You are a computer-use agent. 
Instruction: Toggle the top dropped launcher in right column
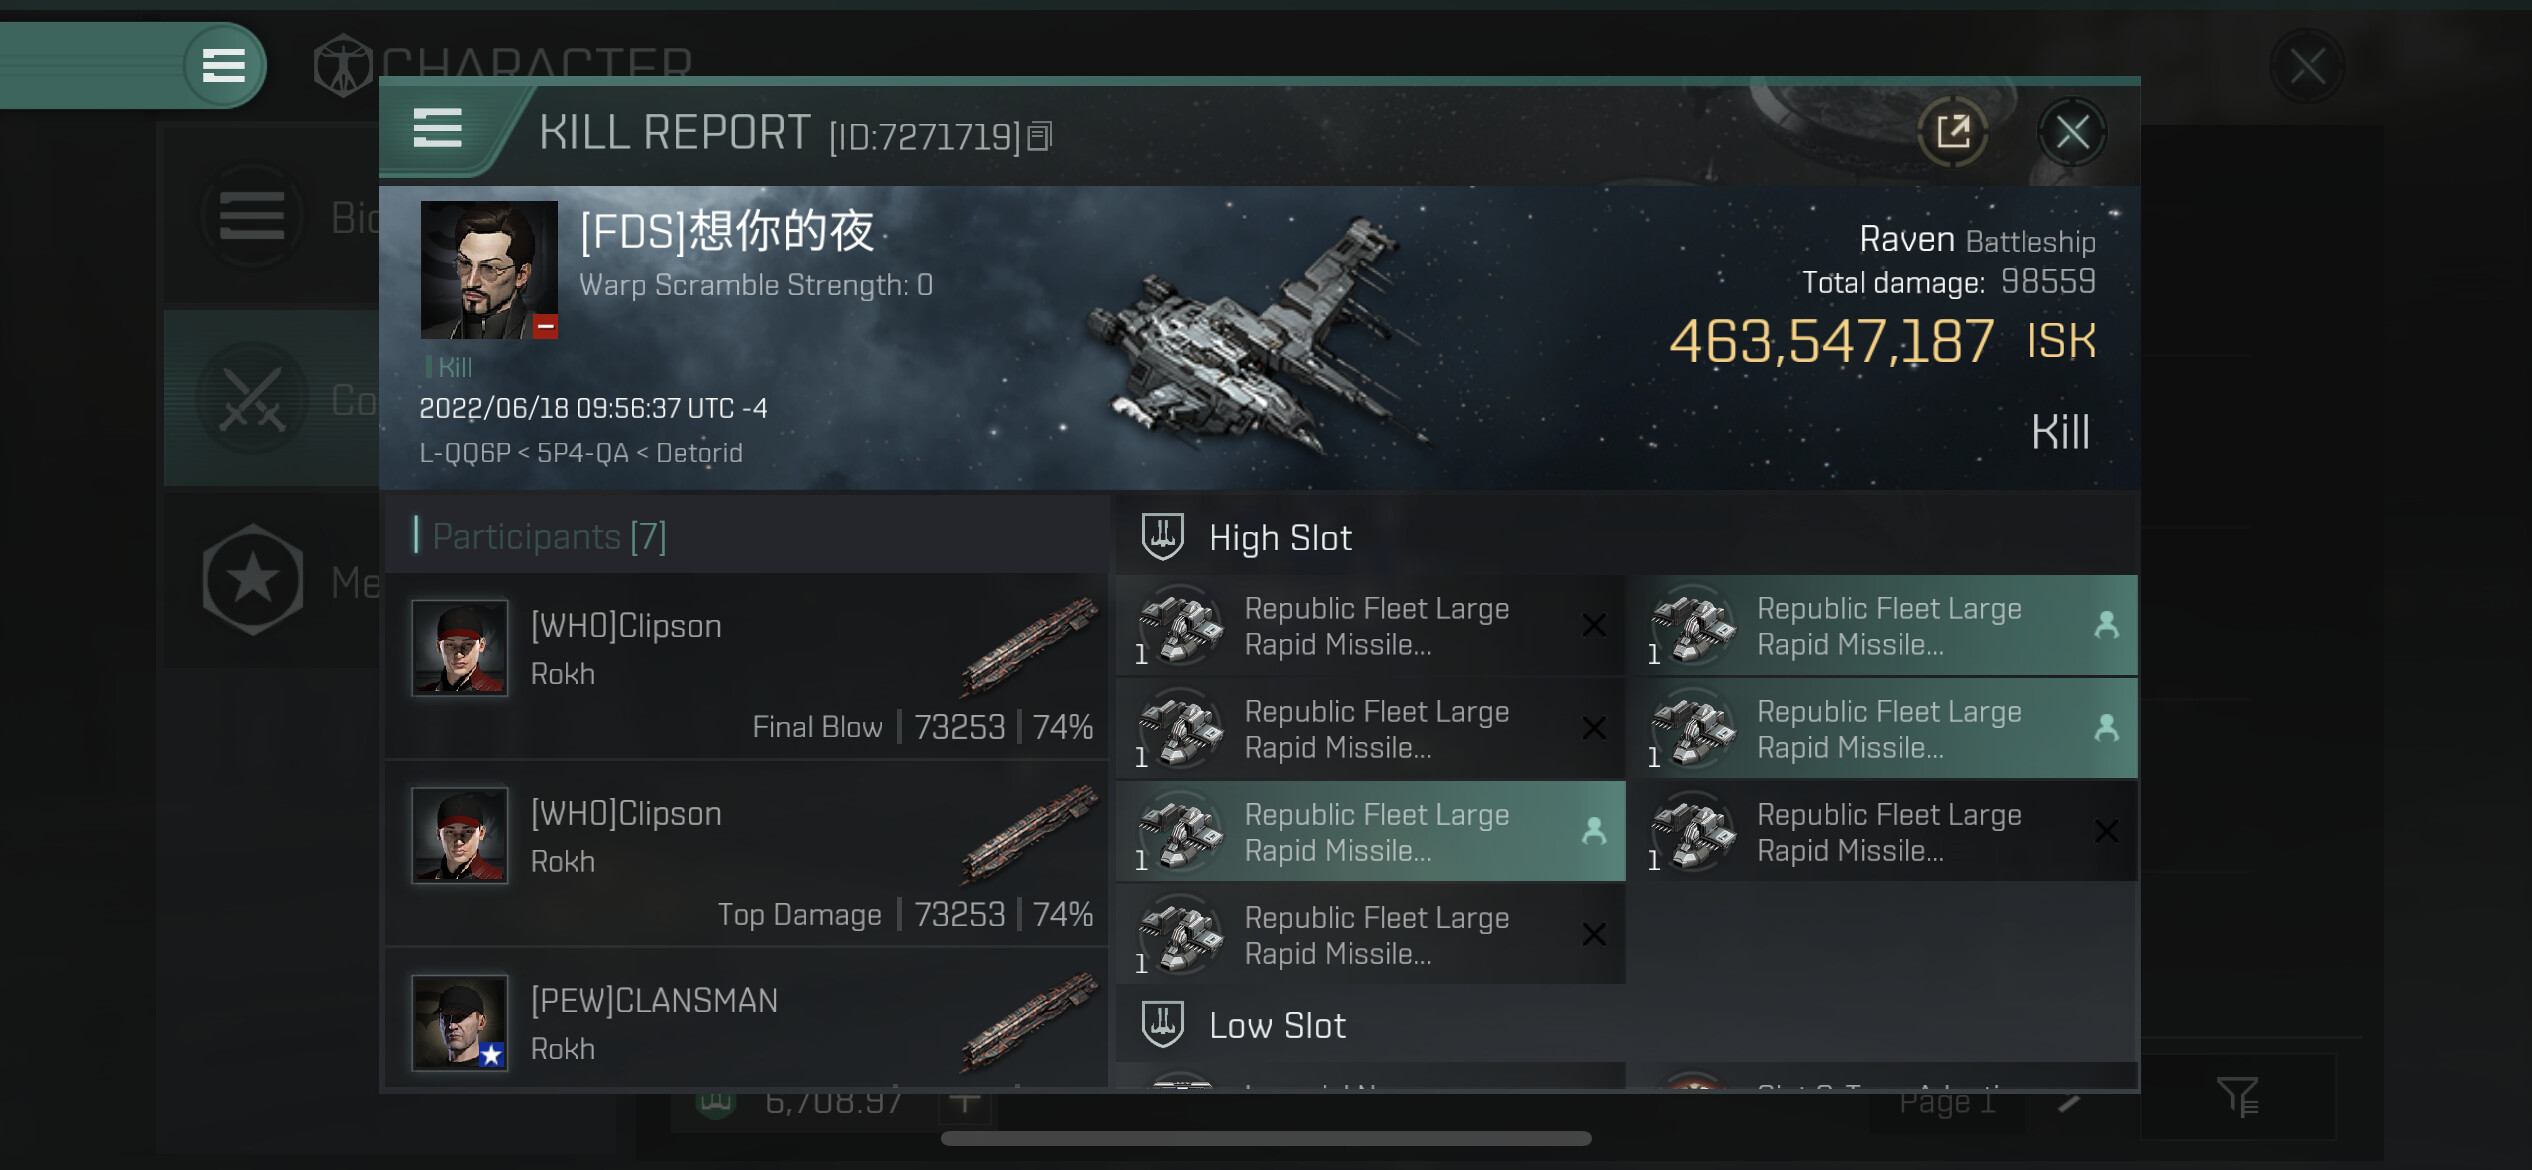(1884, 626)
